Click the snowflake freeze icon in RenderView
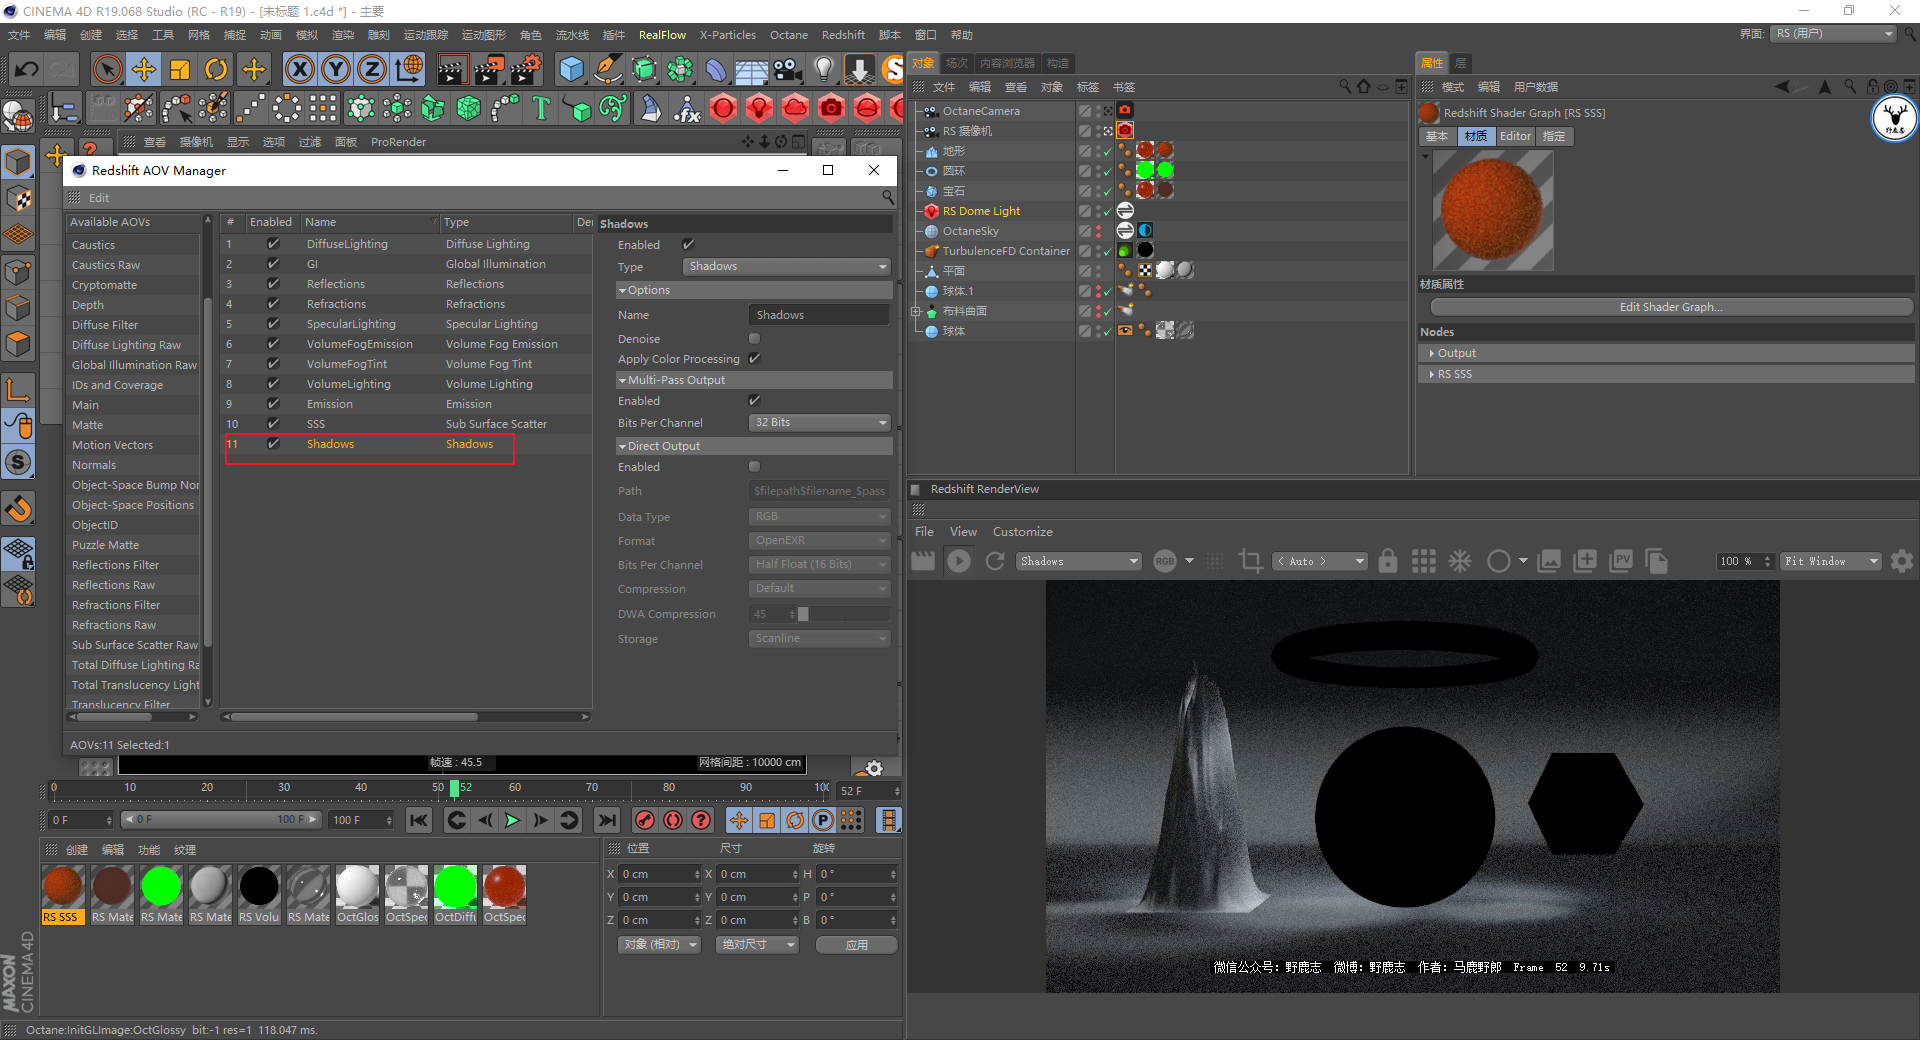Screen dimensions: 1920x1040 pyautogui.click(x=1460, y=561)
